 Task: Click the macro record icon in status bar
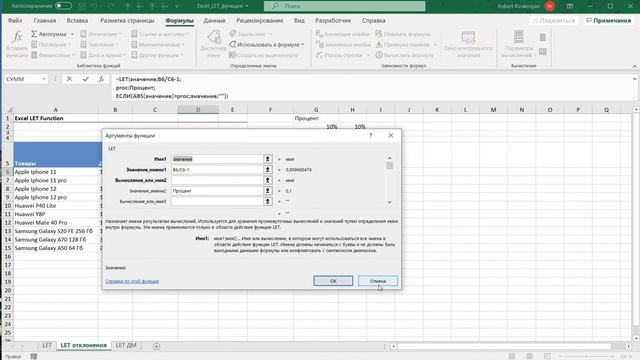click(34, 356)
